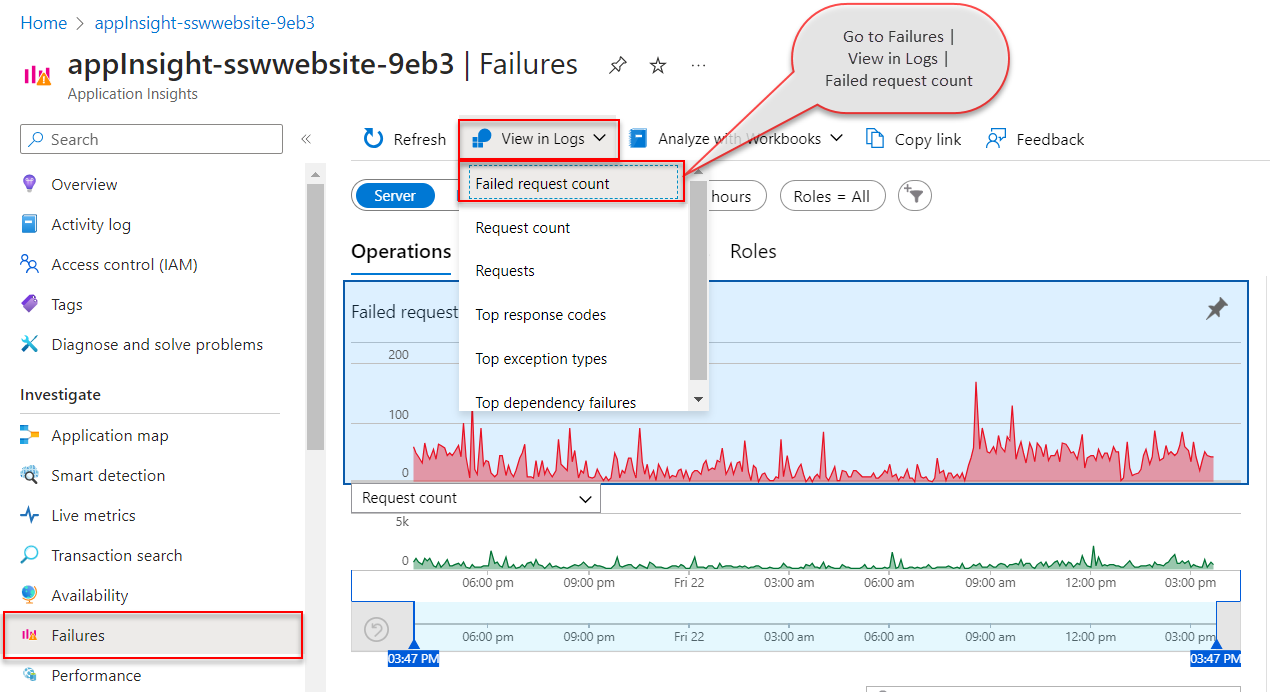Click the Refresh icon on the toolbar

tap(374, 138)
